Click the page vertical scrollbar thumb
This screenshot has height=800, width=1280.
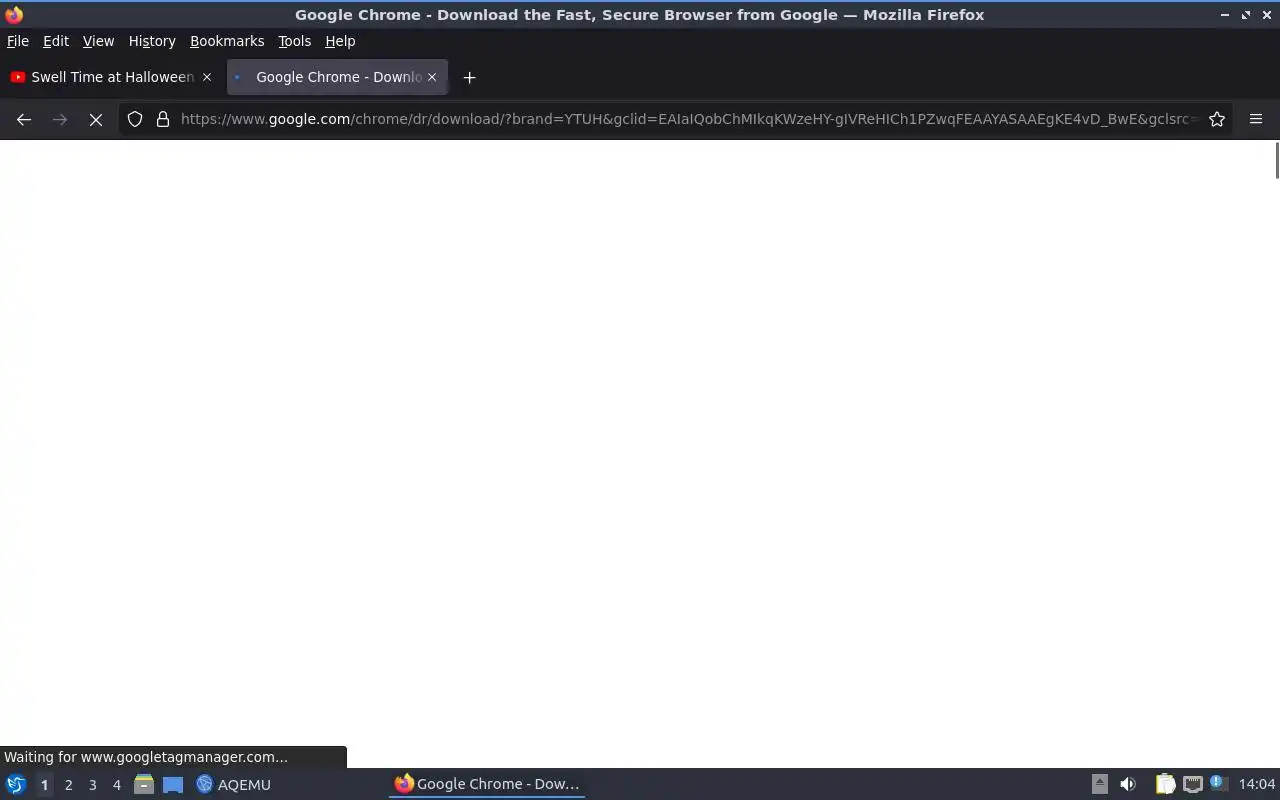pos(1276,160)
